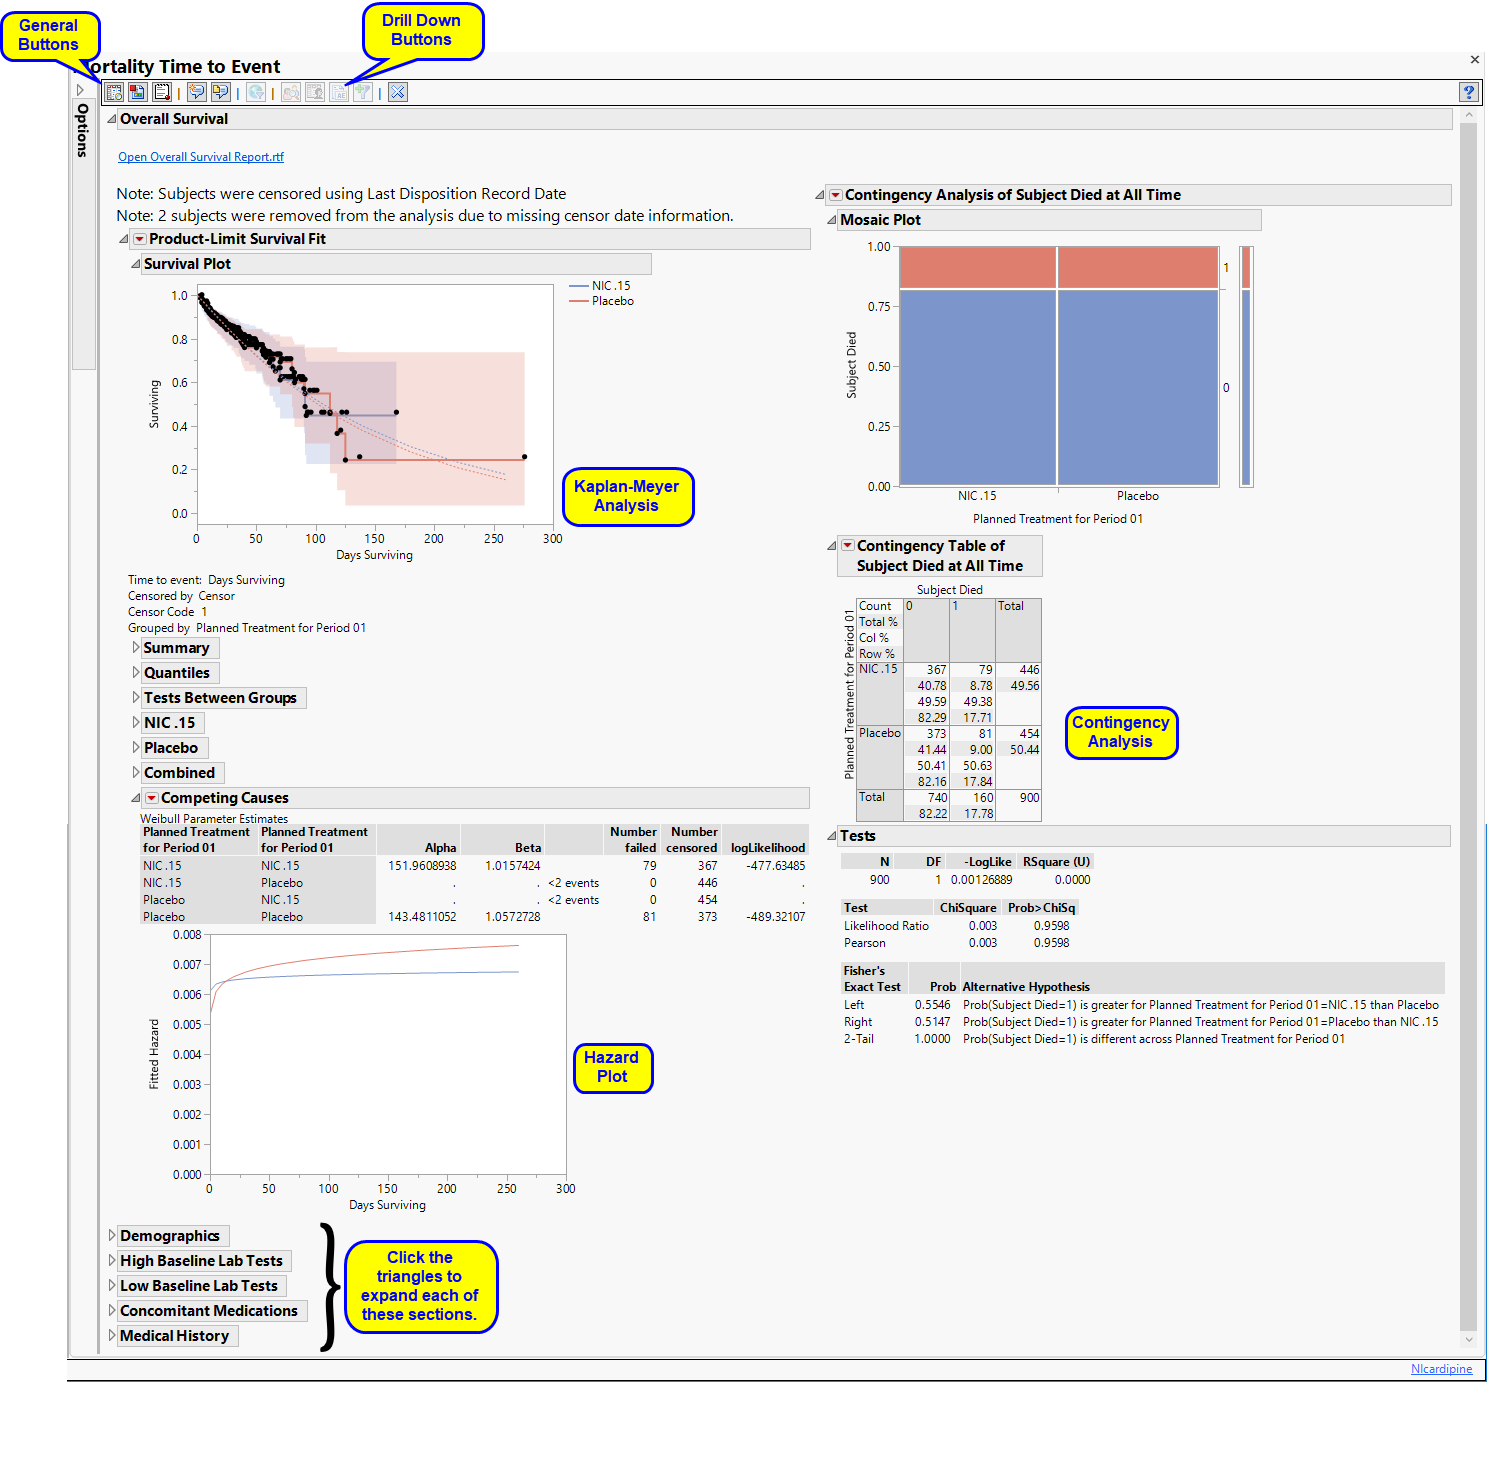Click the NIC .15 legend entry
This screenshot has height=1465, width=1488.
click(600, 286)
